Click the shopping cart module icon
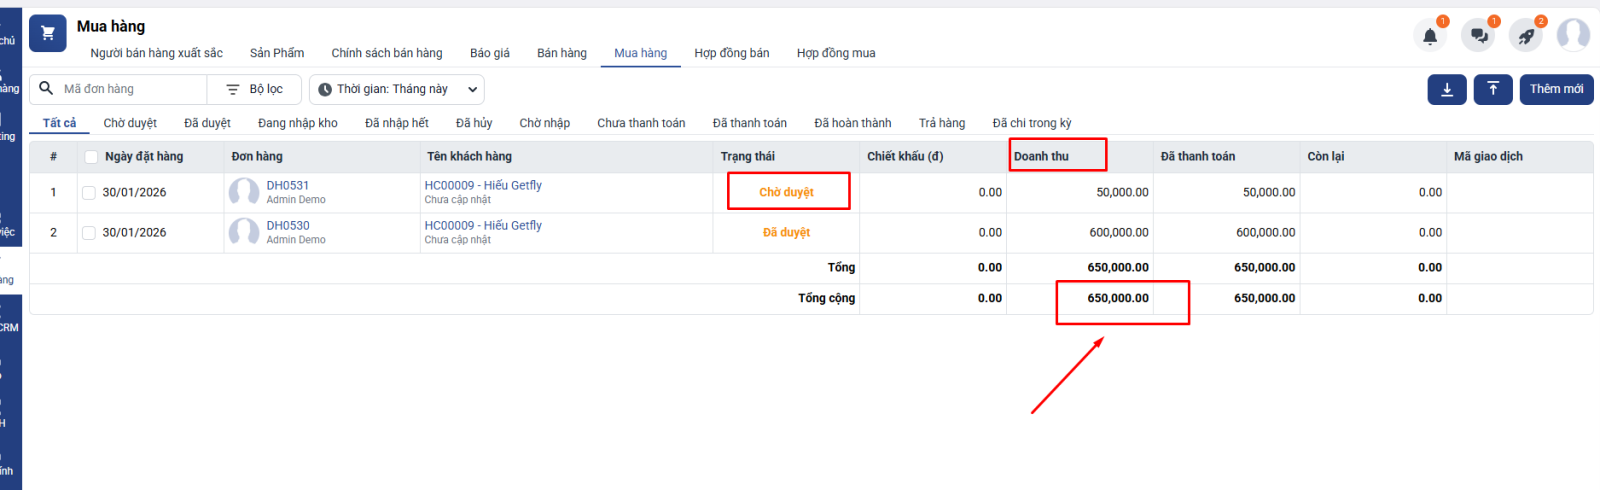 tap(47, 33)
